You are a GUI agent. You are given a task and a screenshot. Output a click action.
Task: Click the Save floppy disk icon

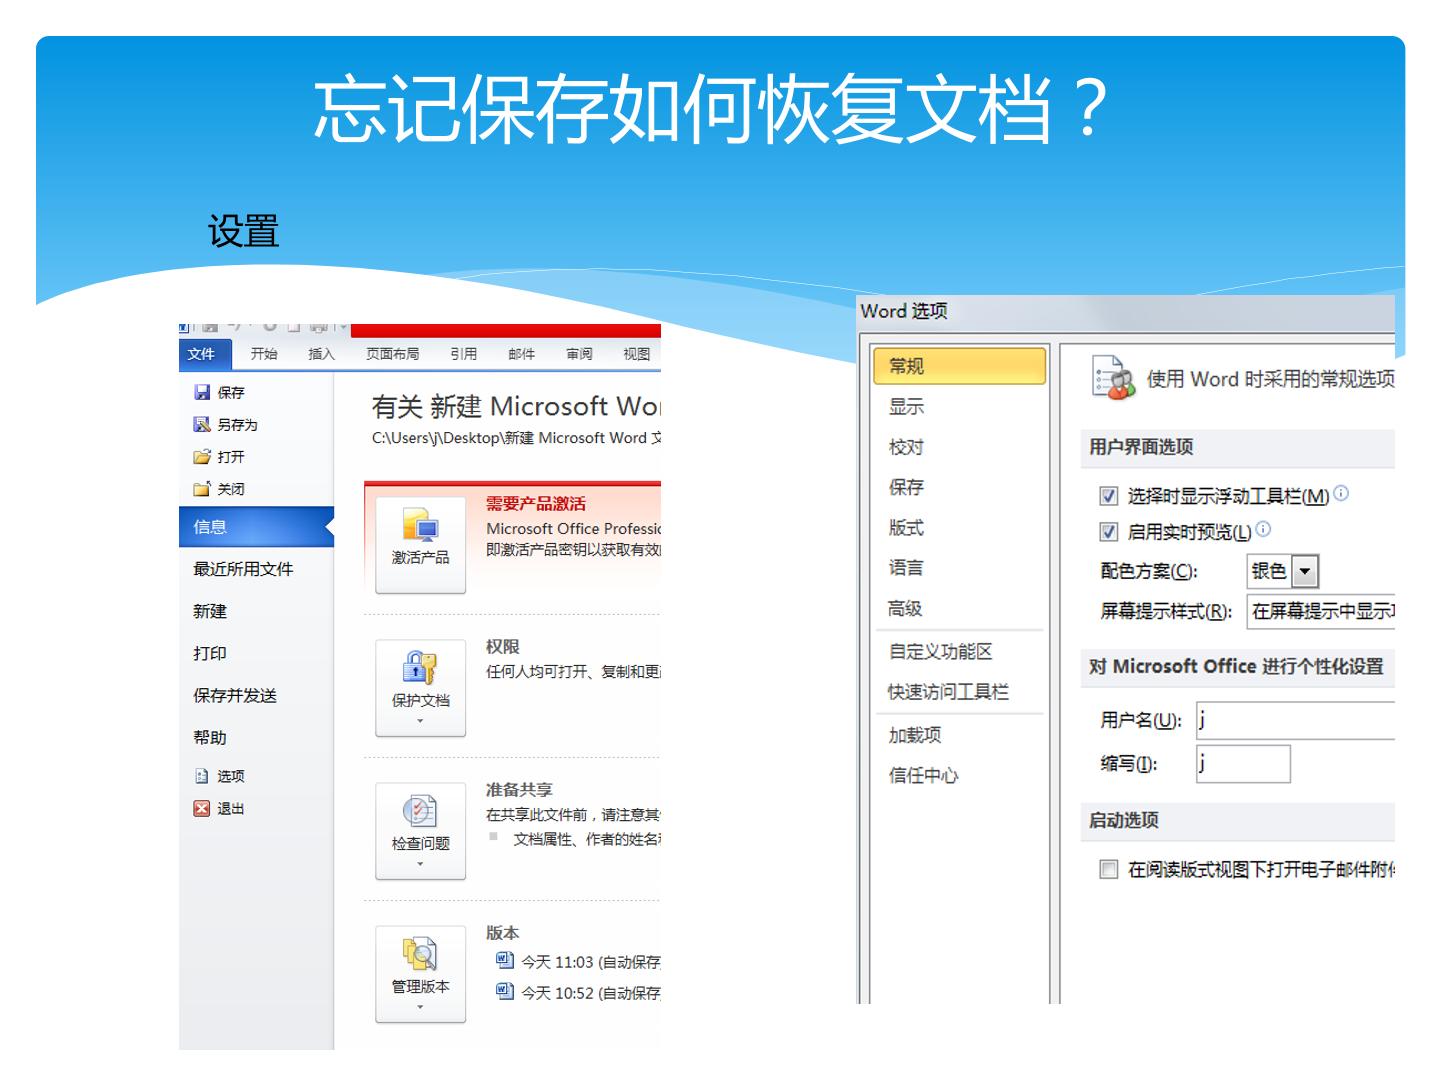[x=202, y=393]
